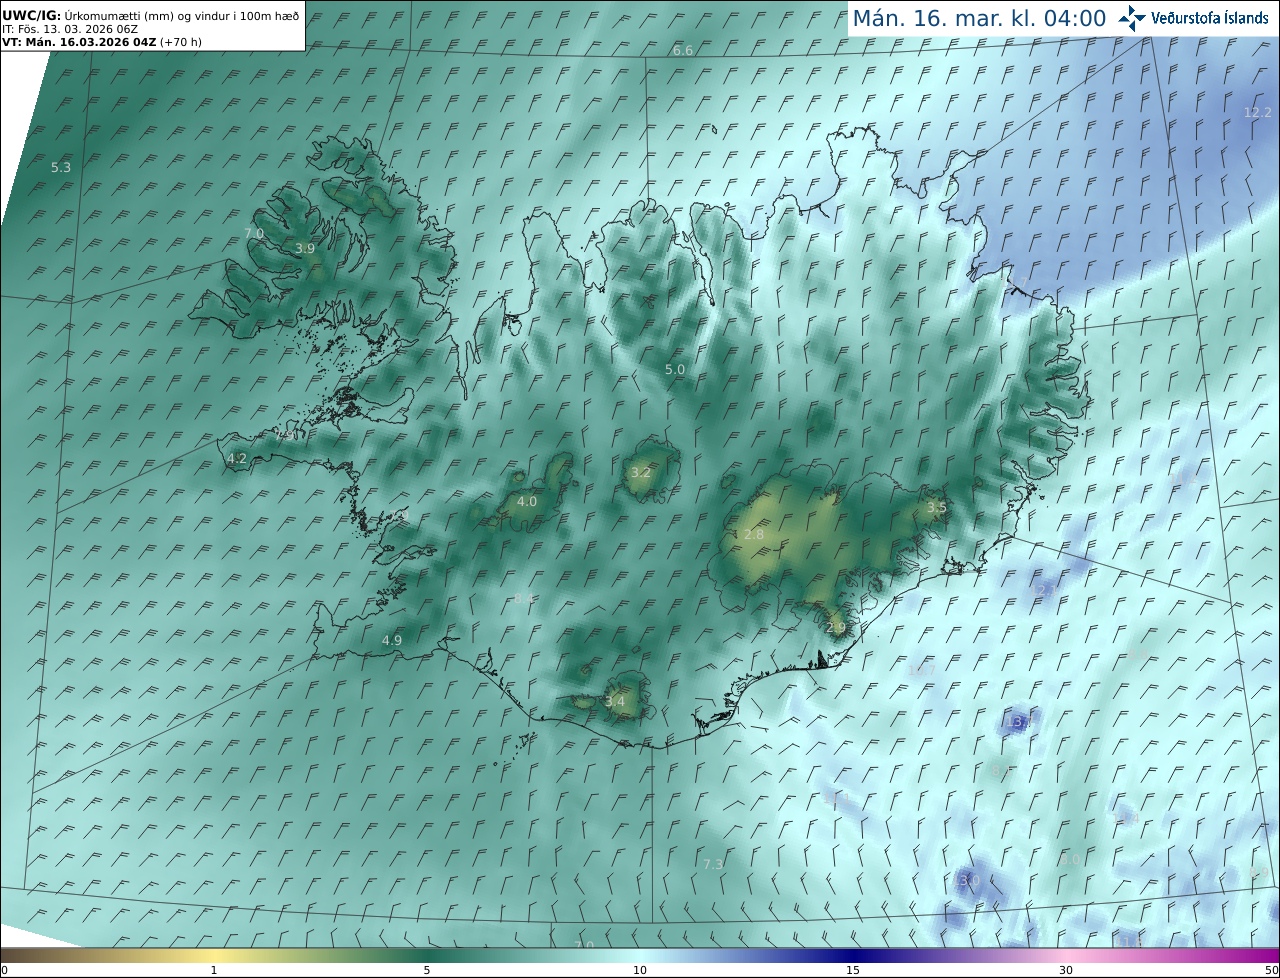Select the 'UWC/IG: Úrkomumætti (mm)' title line
Image resolution: width=1280 pixels, height=978 pixels.
[151, 15]
